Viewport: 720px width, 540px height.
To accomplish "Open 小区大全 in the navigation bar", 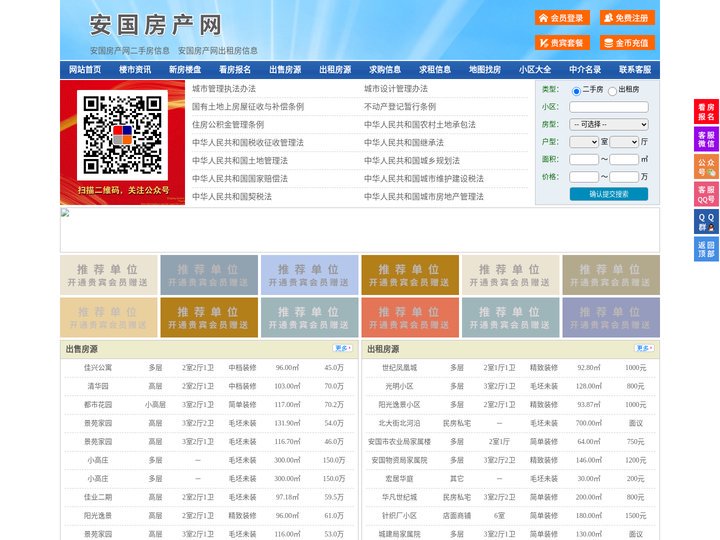I will click(535, 70).
